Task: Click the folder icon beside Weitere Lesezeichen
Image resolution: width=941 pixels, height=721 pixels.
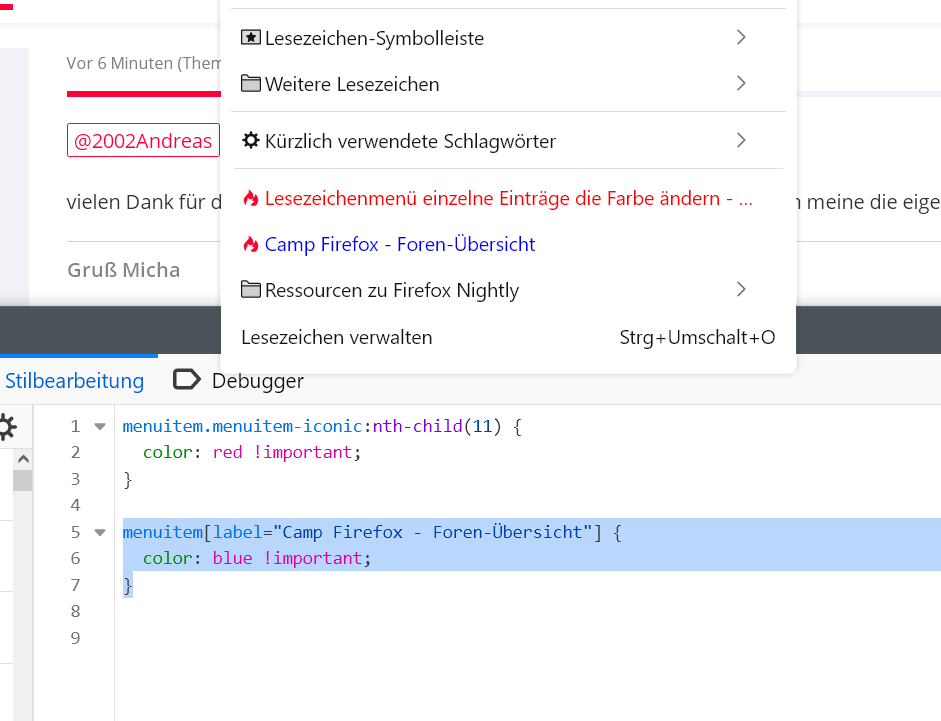Action: pyautogui.click(x=251, y=84)
